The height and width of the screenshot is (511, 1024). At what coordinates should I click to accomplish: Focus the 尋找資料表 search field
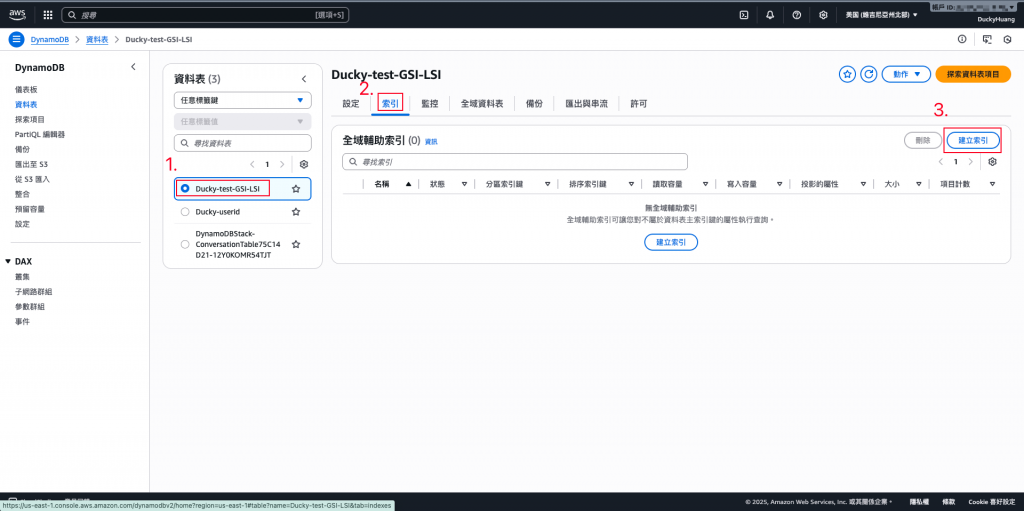click(242, 143)
